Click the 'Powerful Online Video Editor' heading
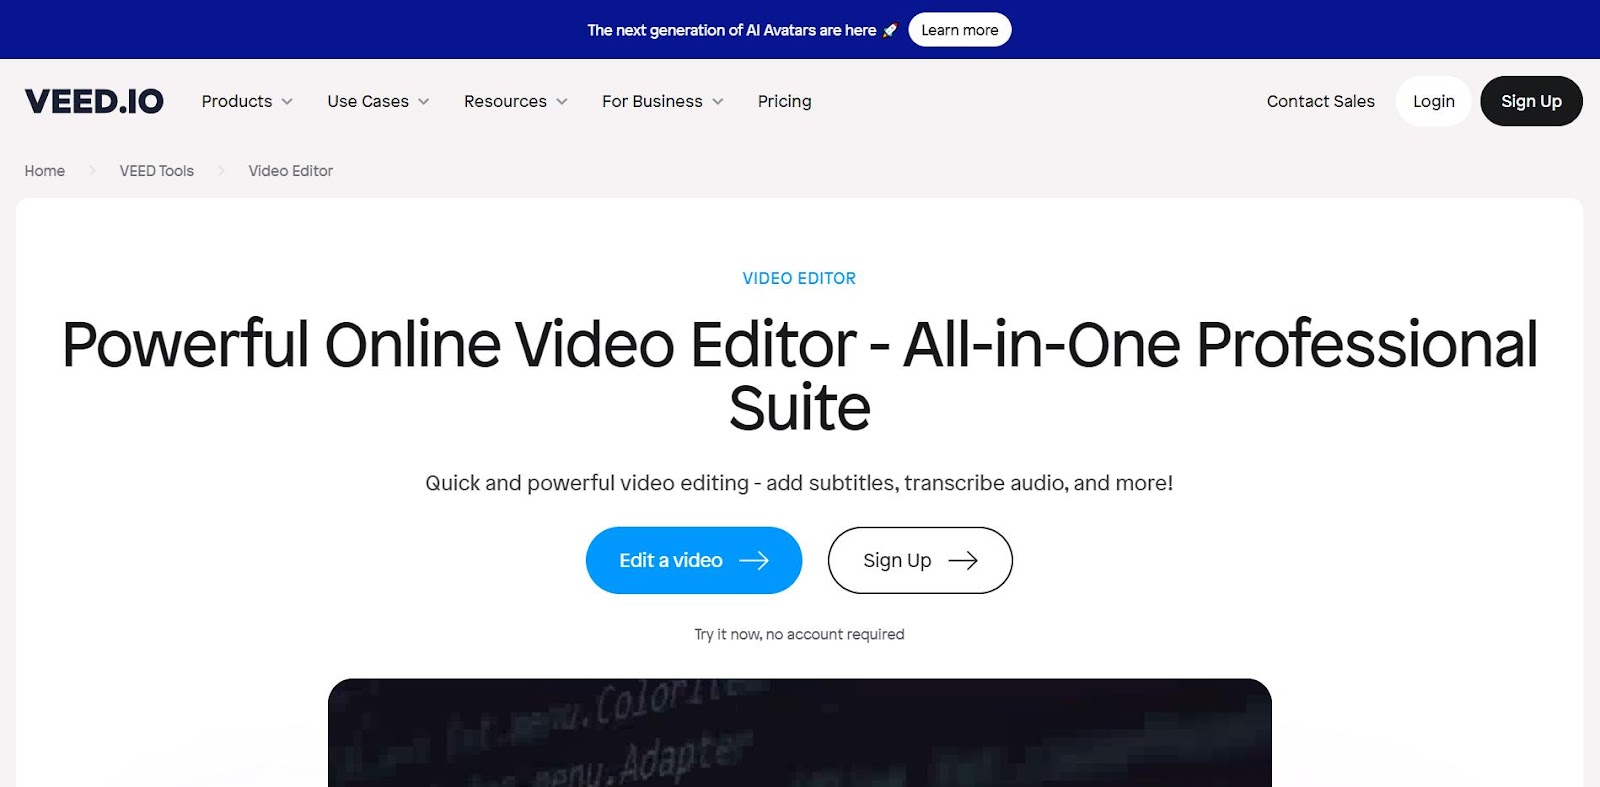Screen dimensions: 1600x787 [800, 375]
